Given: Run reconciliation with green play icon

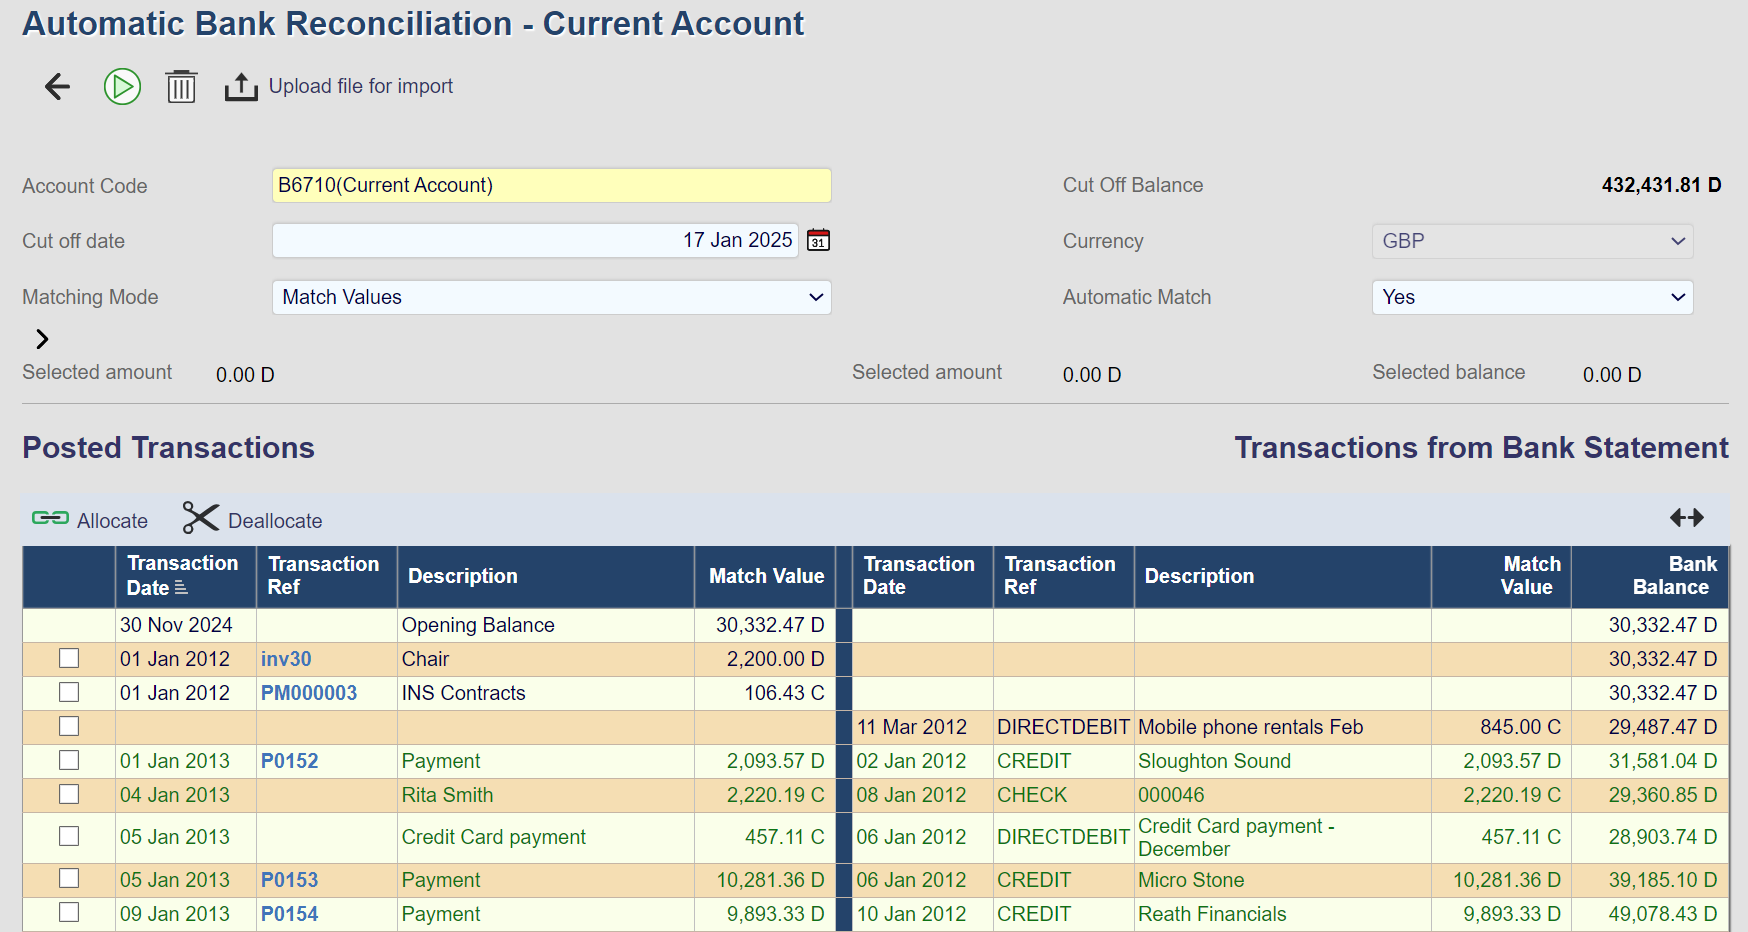Looking at the screenshot, I should coord(122,87).
